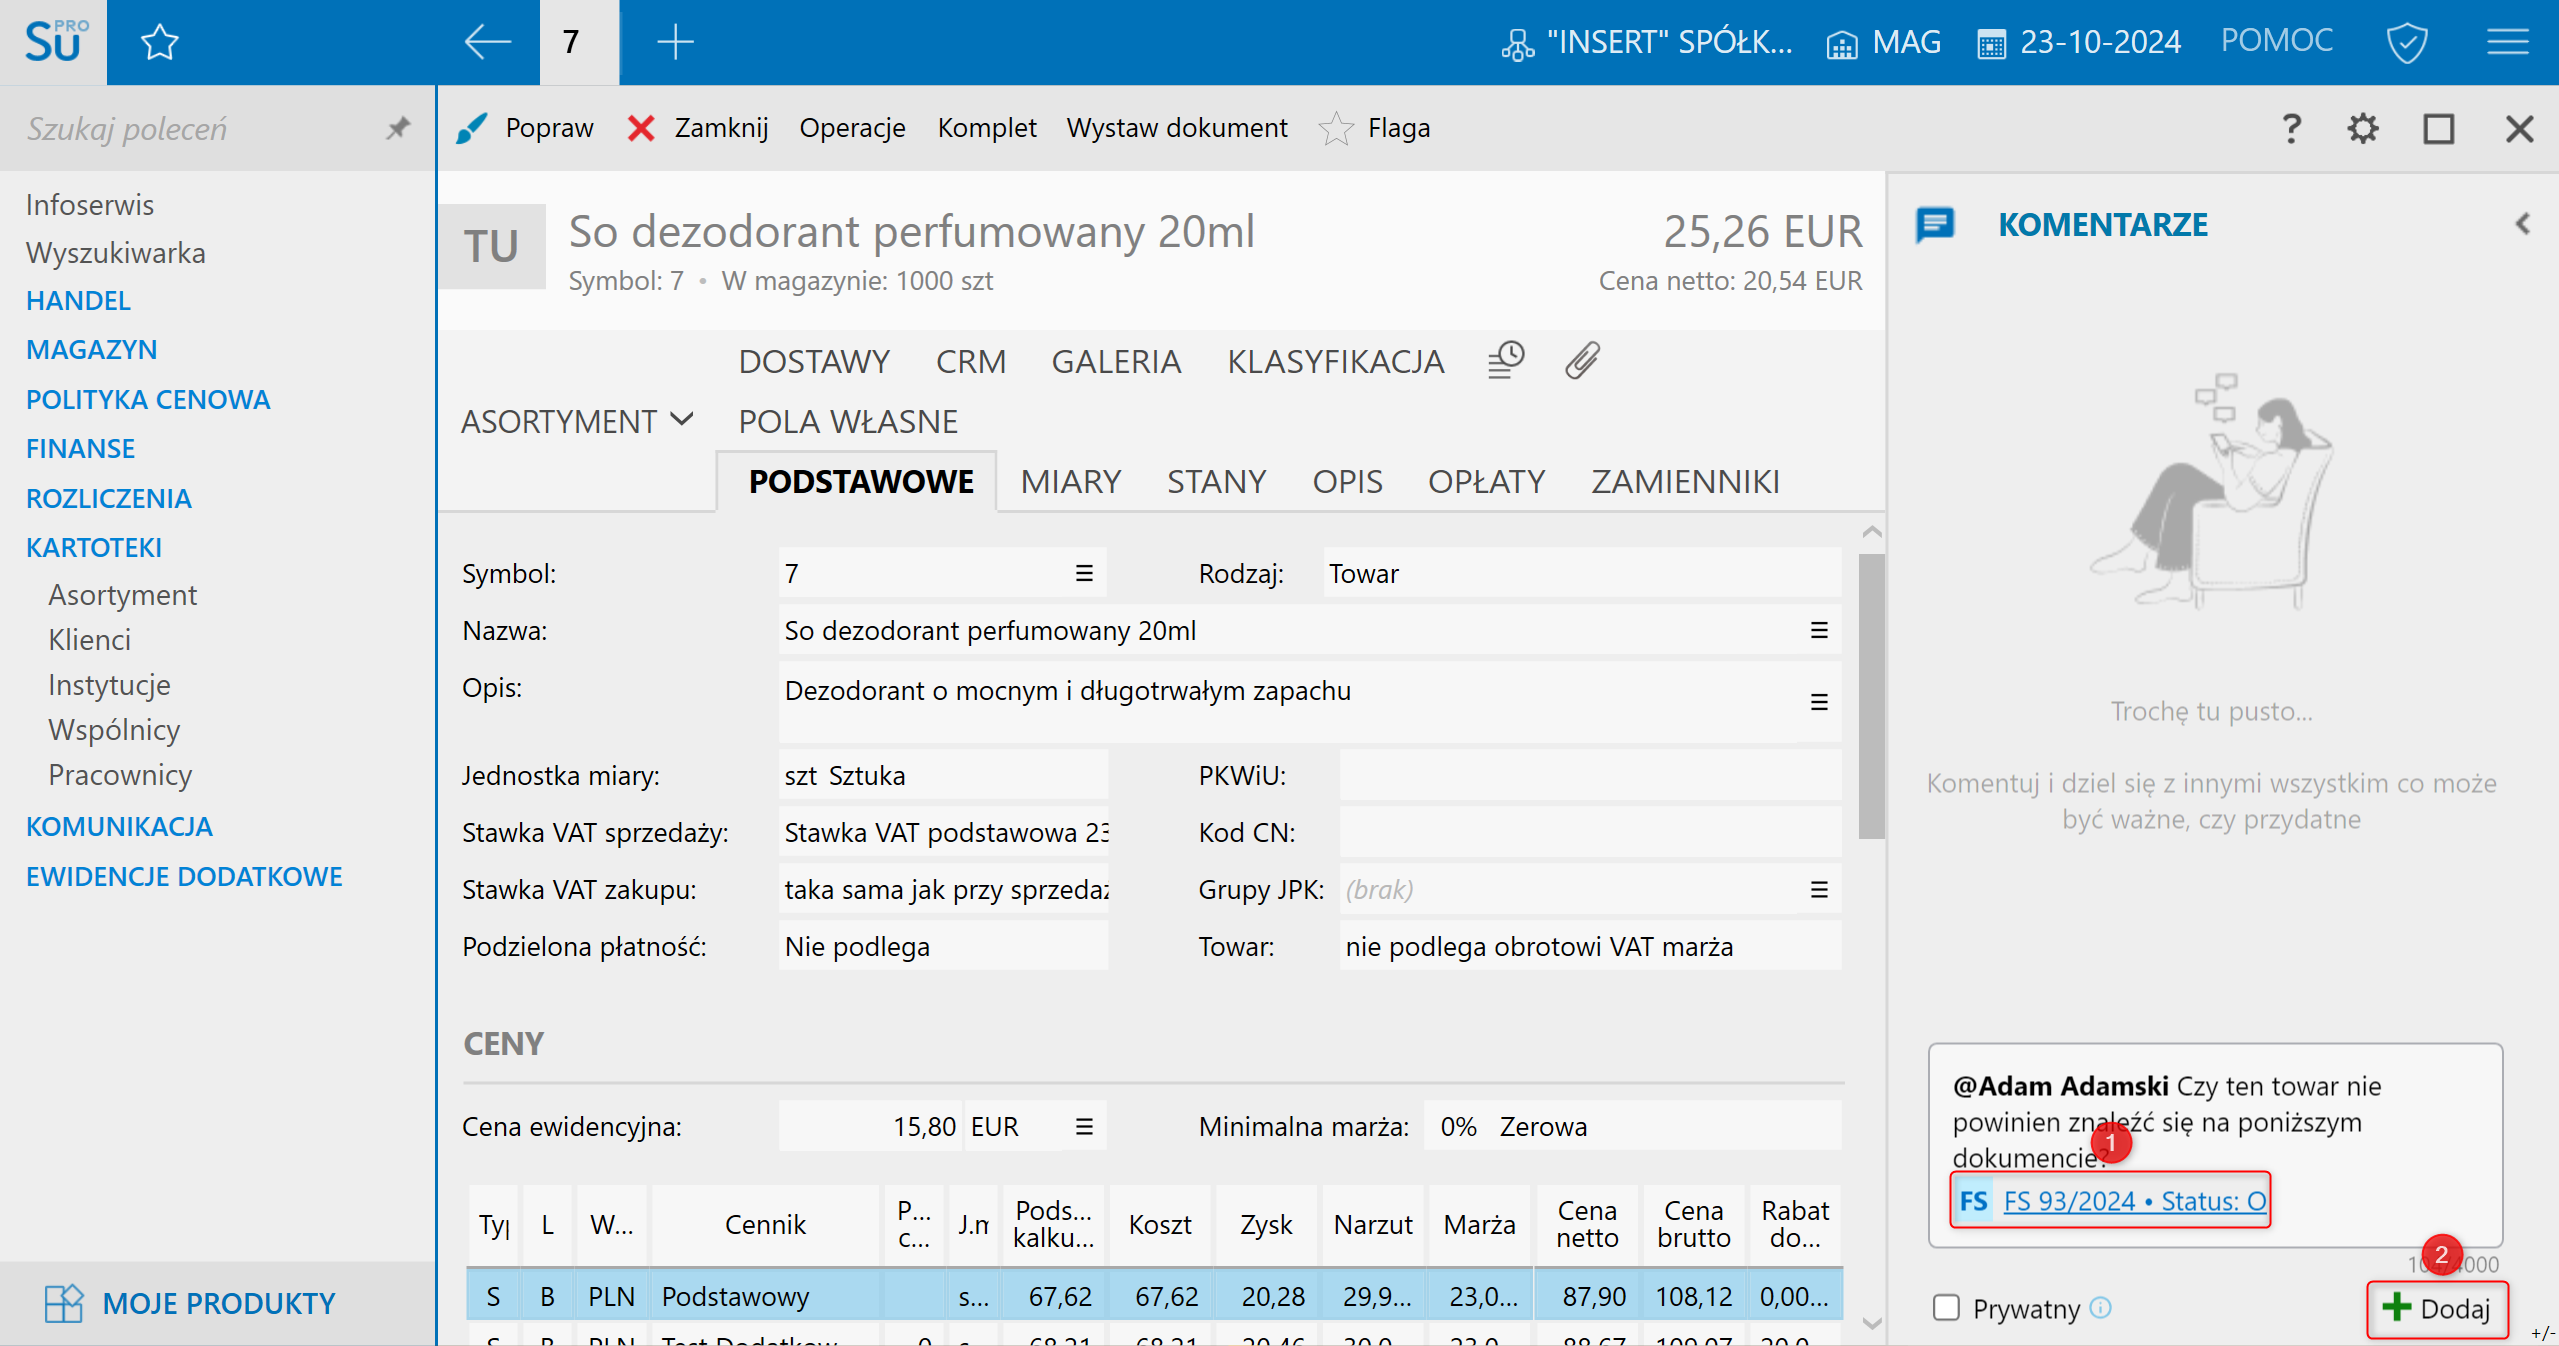The height and width of the screenshot is (1346, 2559).
Task: Open the attachments paperclip icon
Action: point(1582,360)
